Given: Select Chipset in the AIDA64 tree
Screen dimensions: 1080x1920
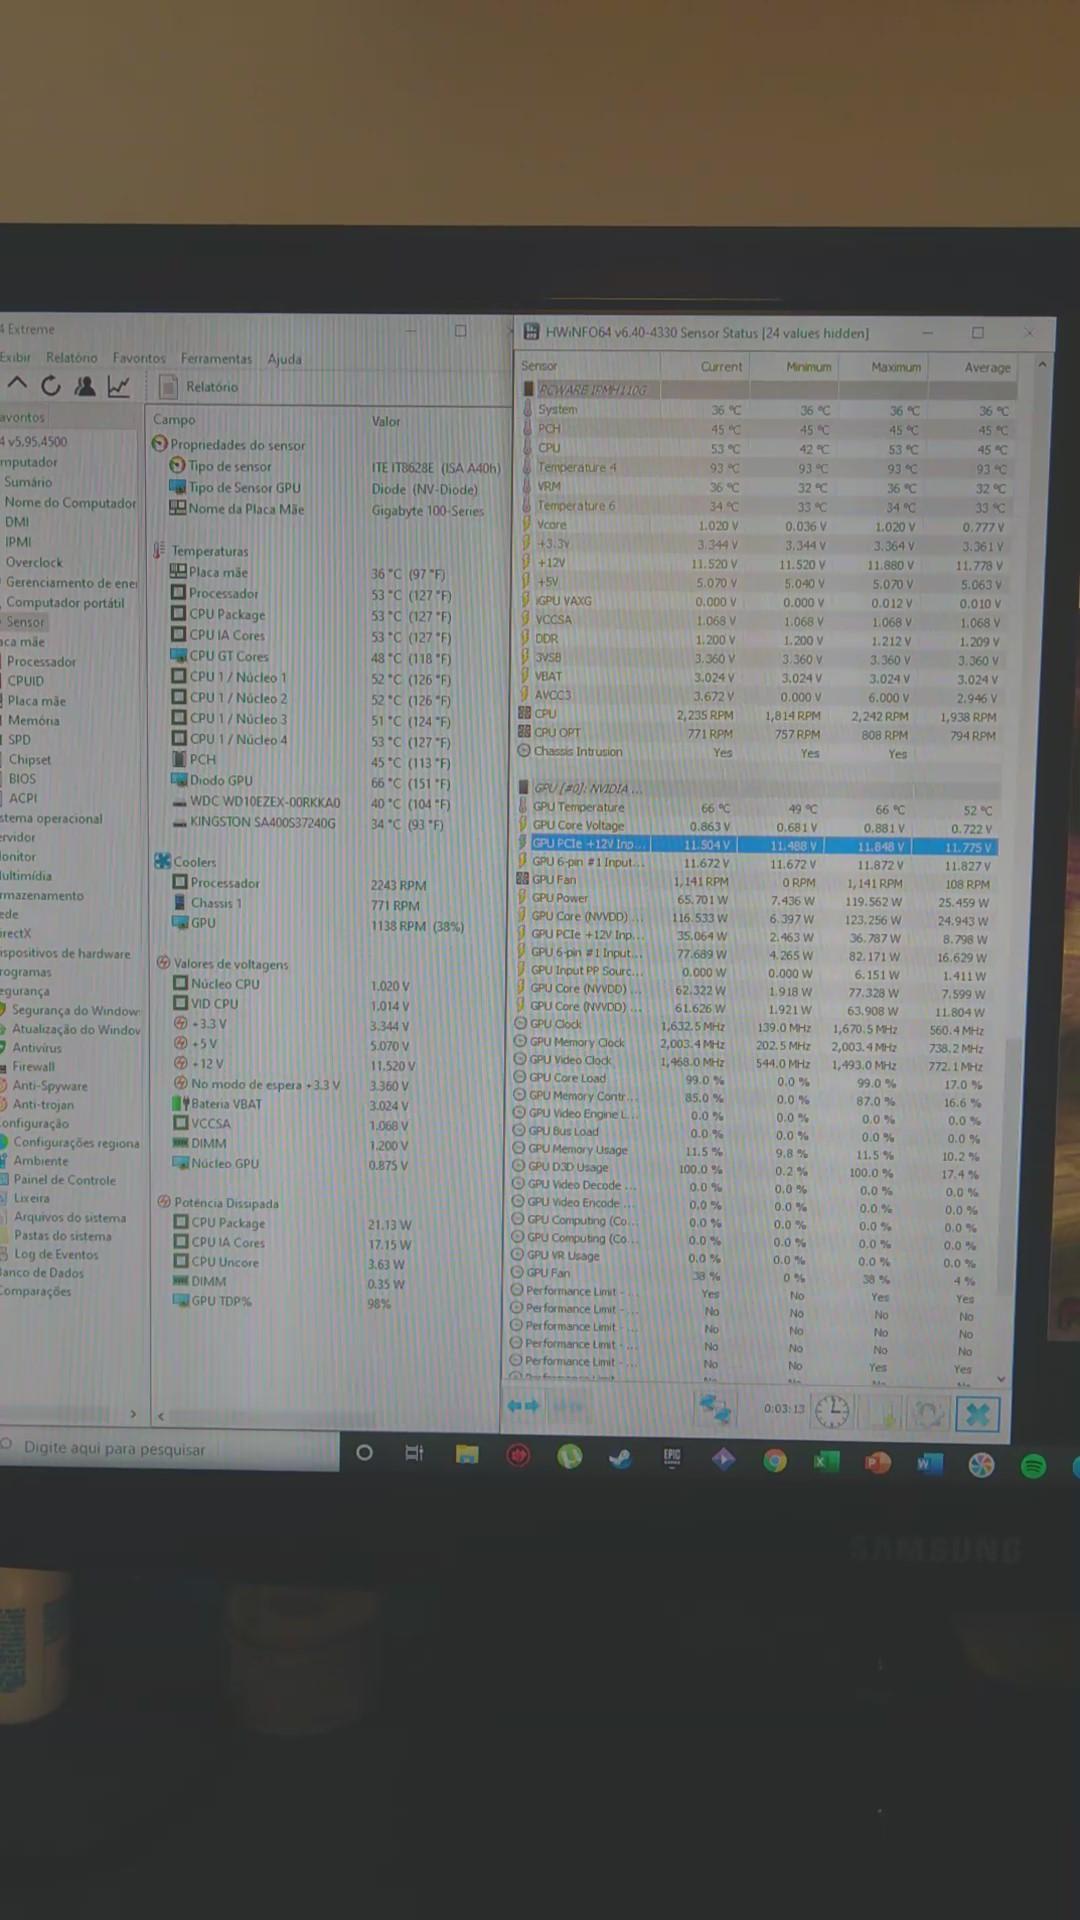Looking at the screenshot, I should click(30, 759).
